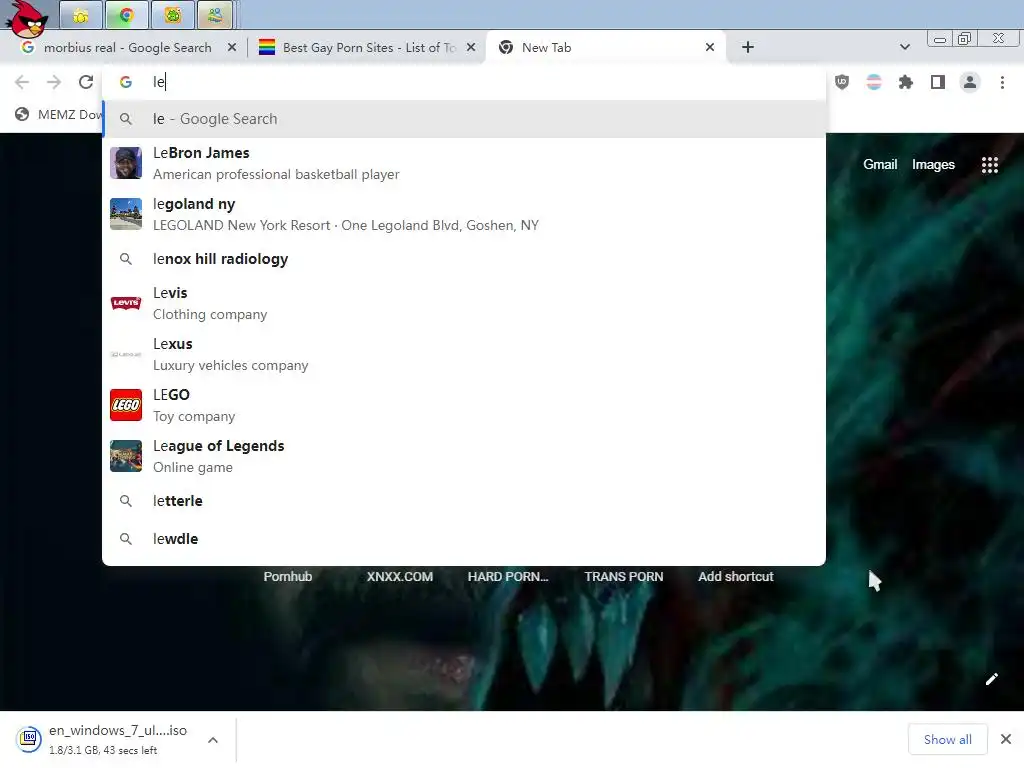
Task: Open the Google apps grid icon
Action: pos(989,165)
